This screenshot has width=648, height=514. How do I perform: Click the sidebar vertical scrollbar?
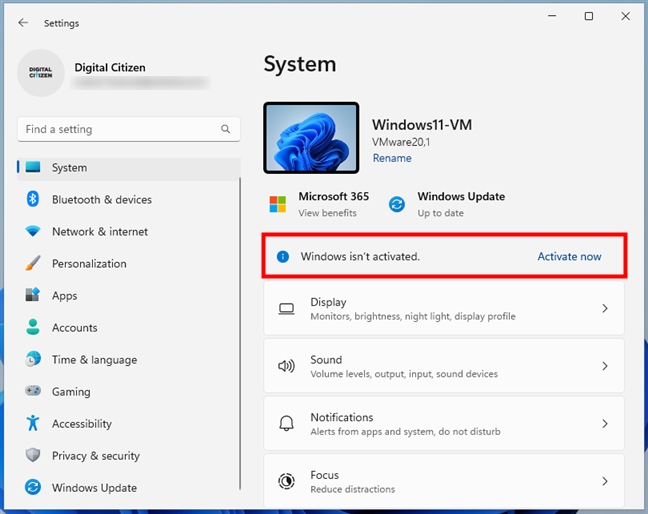(240, 333)
